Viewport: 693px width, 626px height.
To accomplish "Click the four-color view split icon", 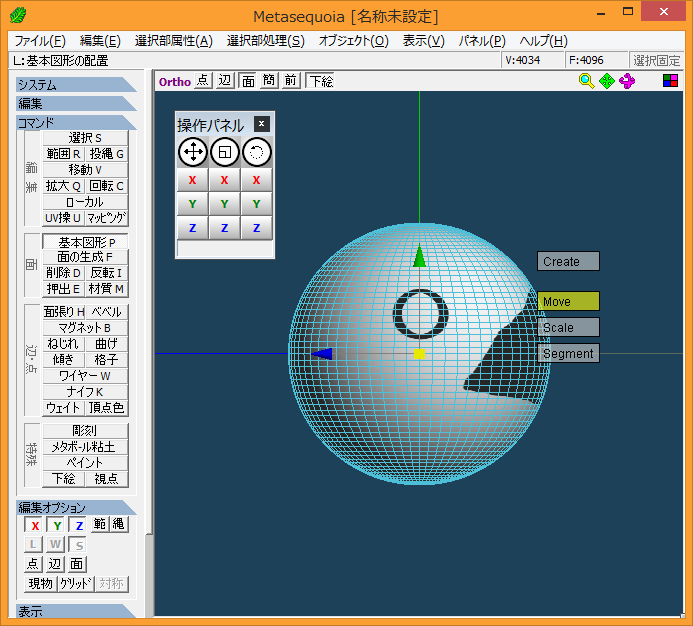I will point(670,80).
